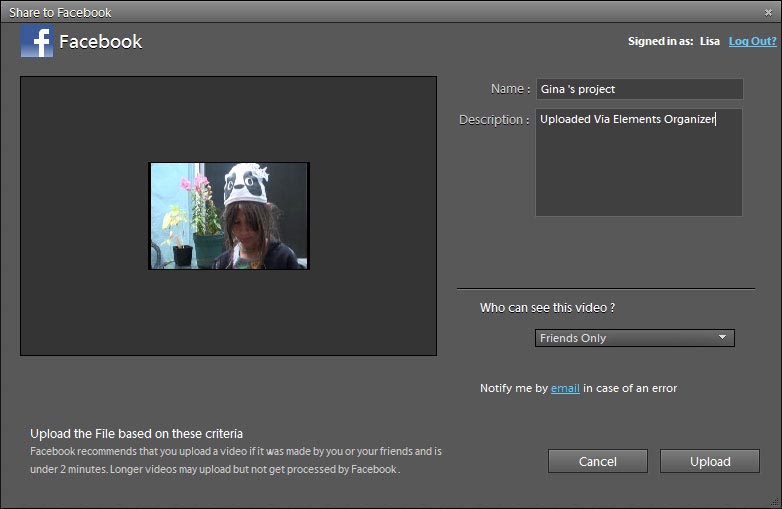Click the Upload the File criteria heading
The height and width of the screenshot is (509, 782).
(136, 434)
